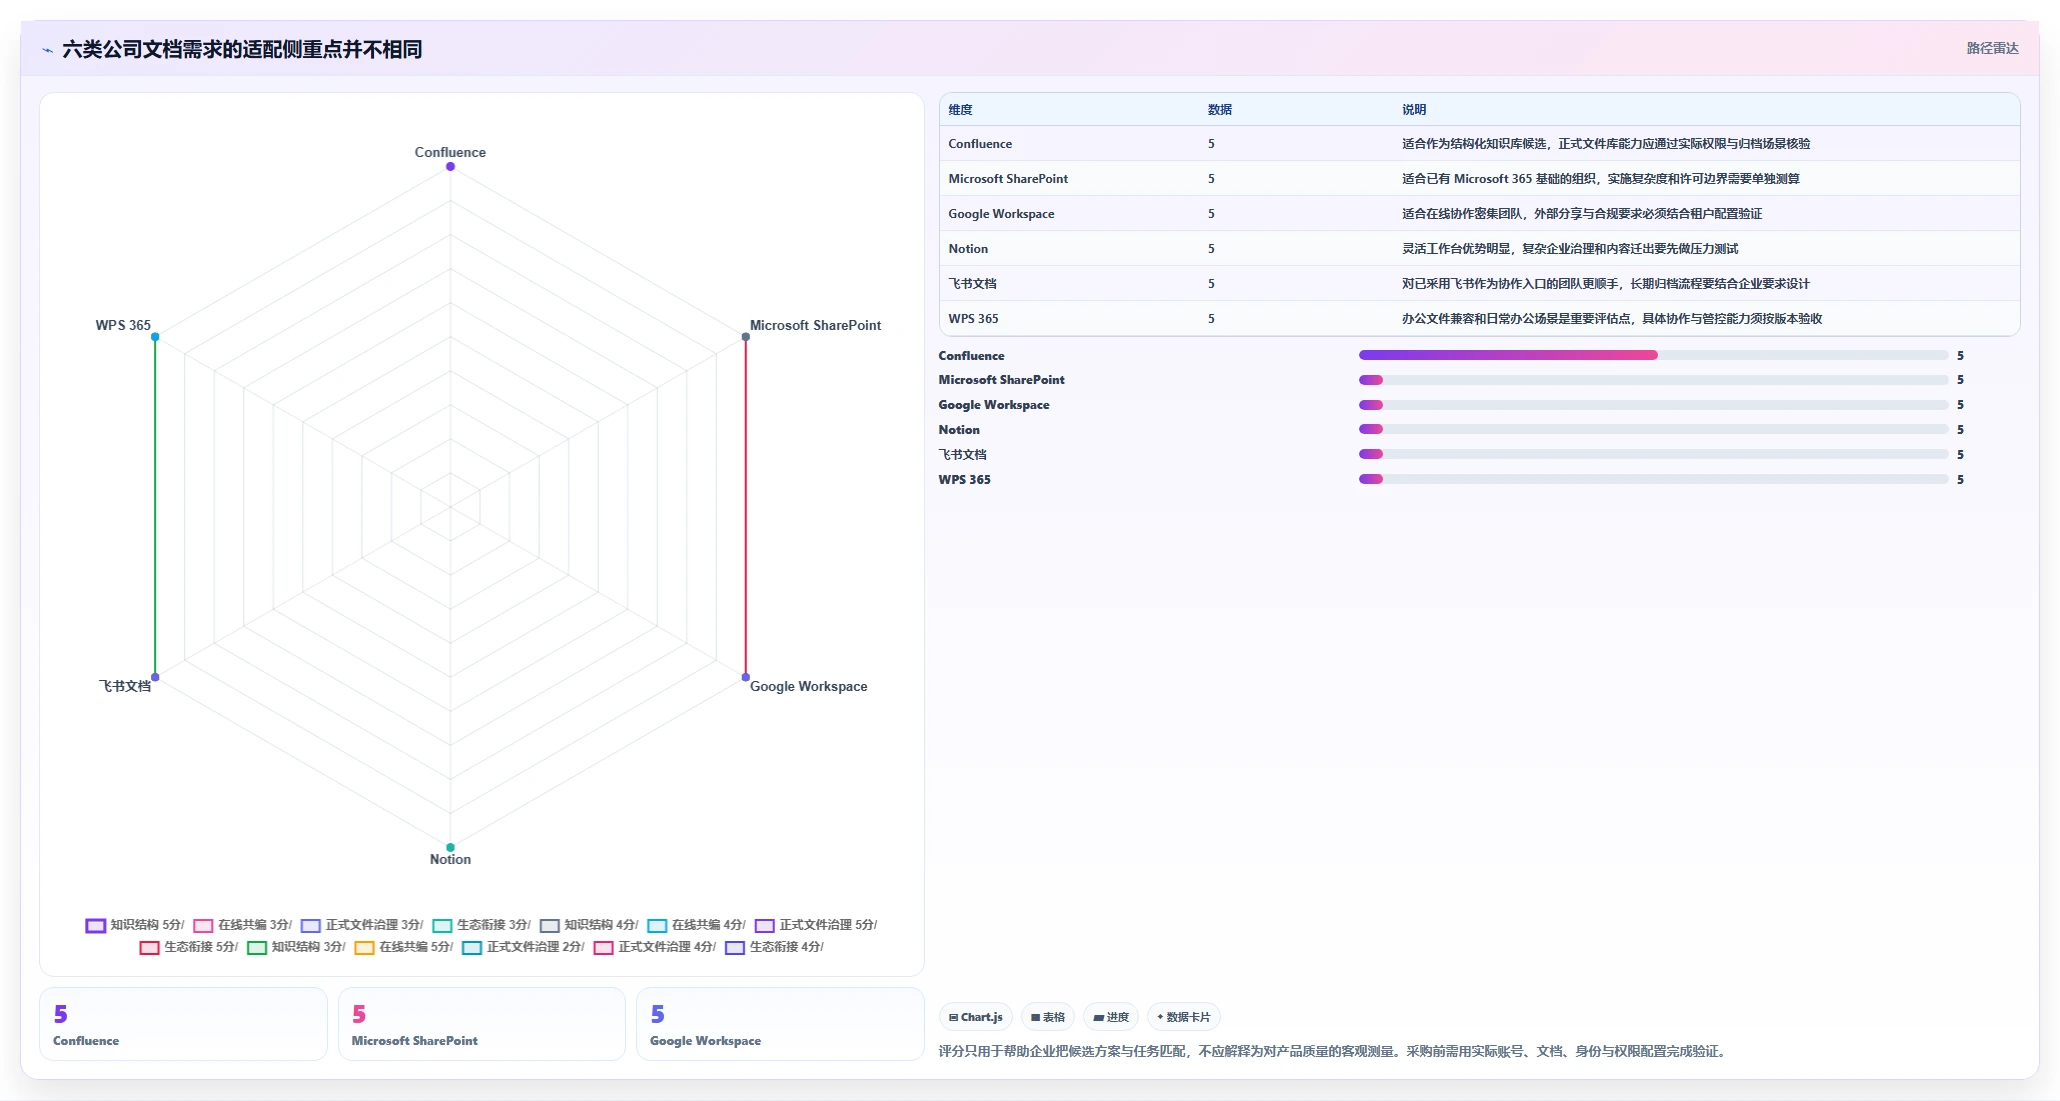Click the Google Workspace progress bar
Screen dimensions: 2060x1101
[1653, 405]
